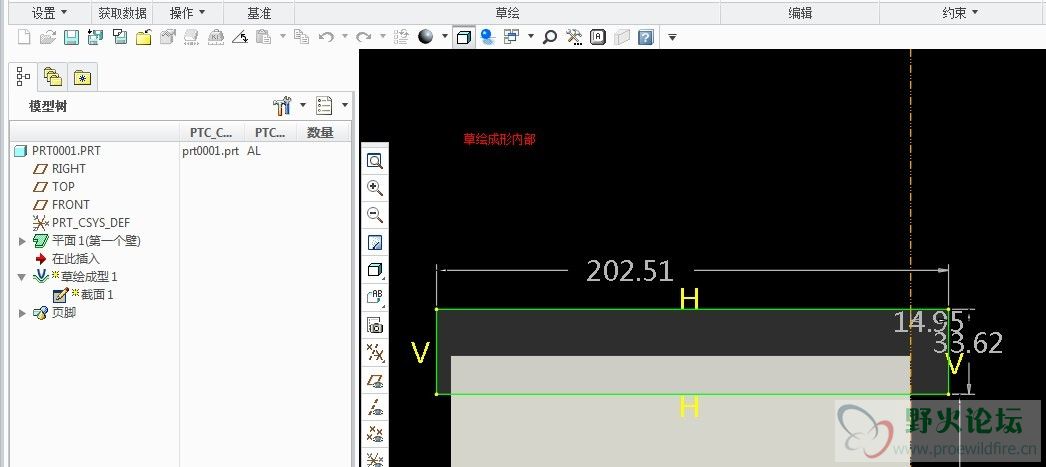Click the shaded sphere appearance icon
Screen dimensions: 1046x467
click(426, 37)
